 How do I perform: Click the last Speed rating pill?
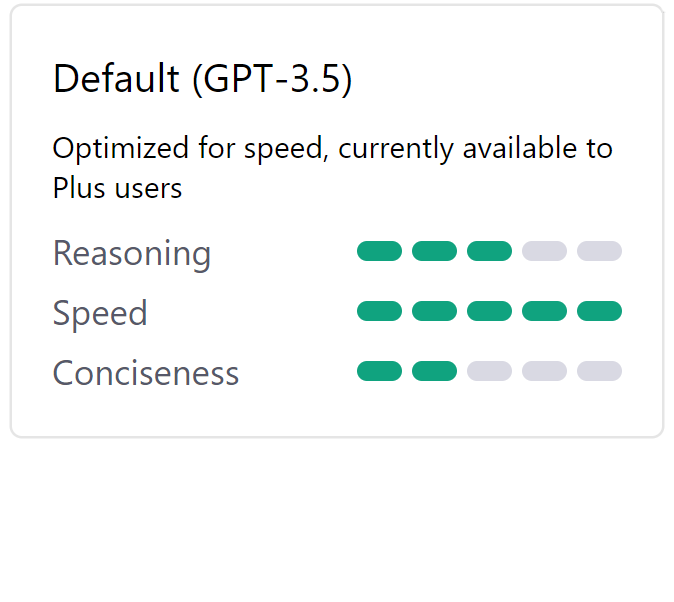[599, 311]
